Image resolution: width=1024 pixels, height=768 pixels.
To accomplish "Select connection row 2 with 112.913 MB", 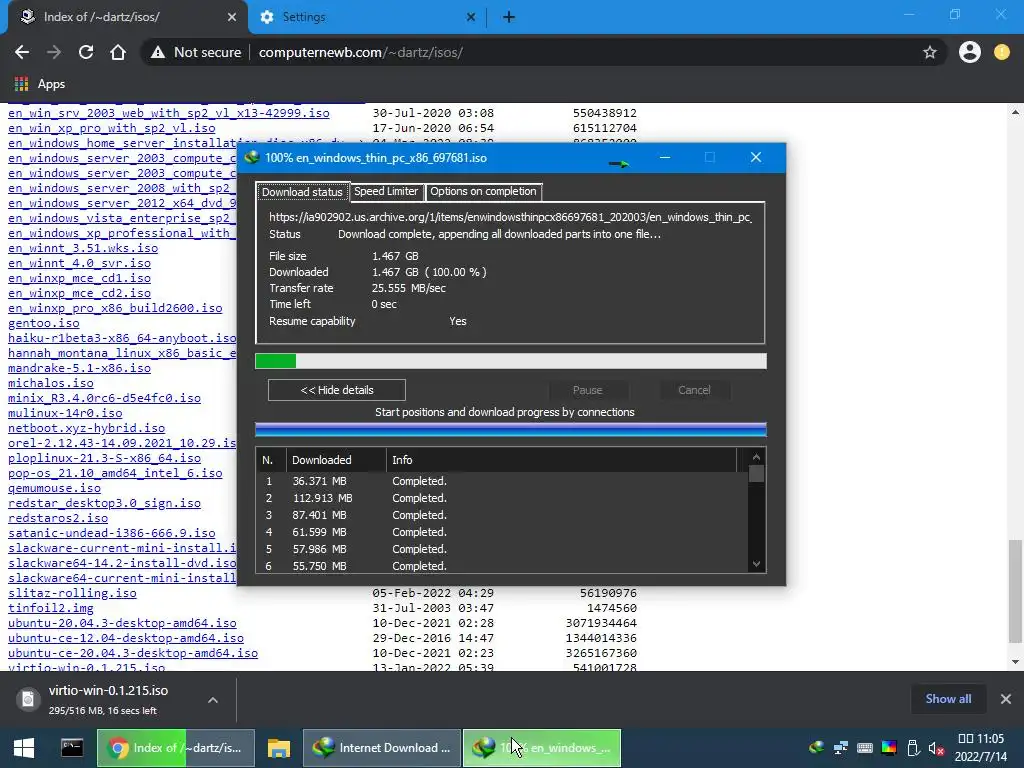I will [503, 498].
